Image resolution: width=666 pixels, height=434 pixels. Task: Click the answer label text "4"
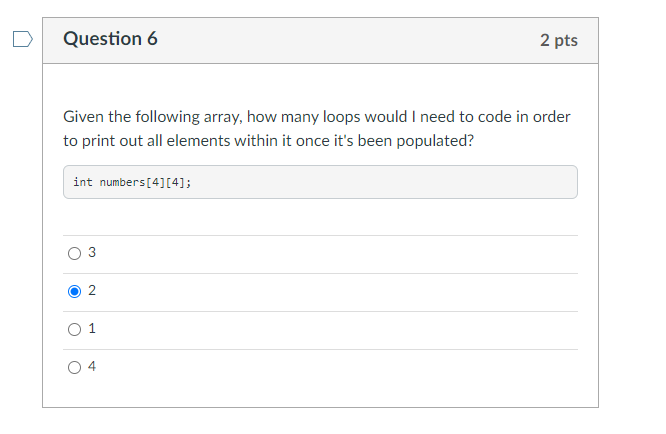pos(92,367)
